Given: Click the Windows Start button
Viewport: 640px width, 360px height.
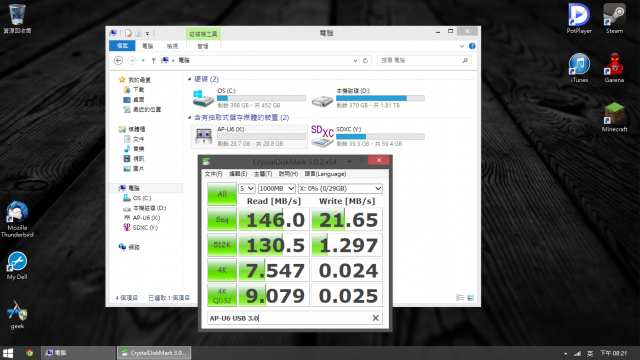Looking at the screenshot, I should 8,353.
